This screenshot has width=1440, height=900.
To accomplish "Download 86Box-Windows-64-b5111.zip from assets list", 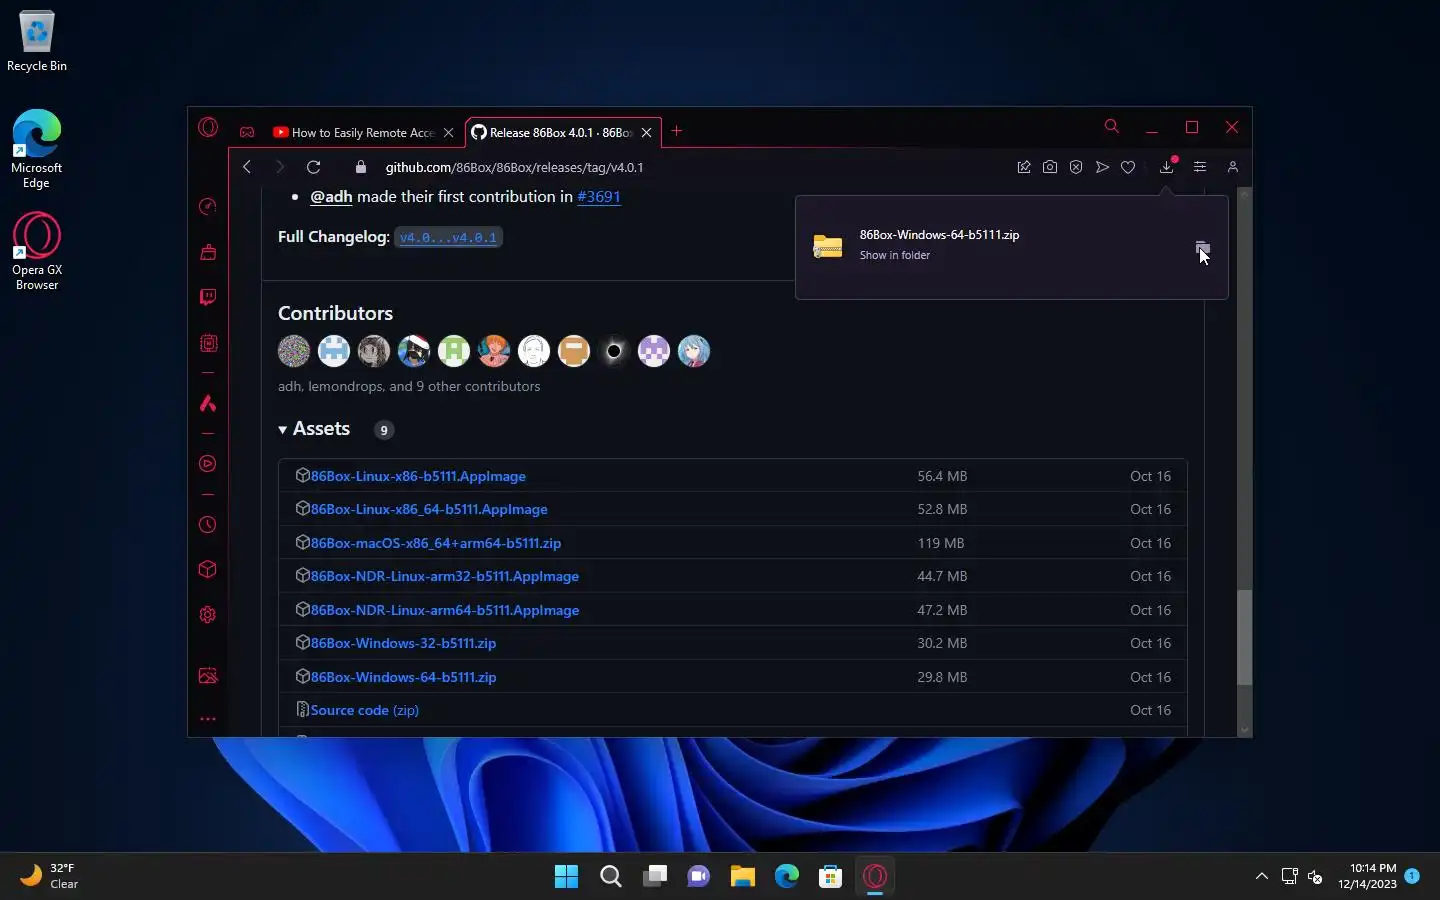I will (403, 677).
